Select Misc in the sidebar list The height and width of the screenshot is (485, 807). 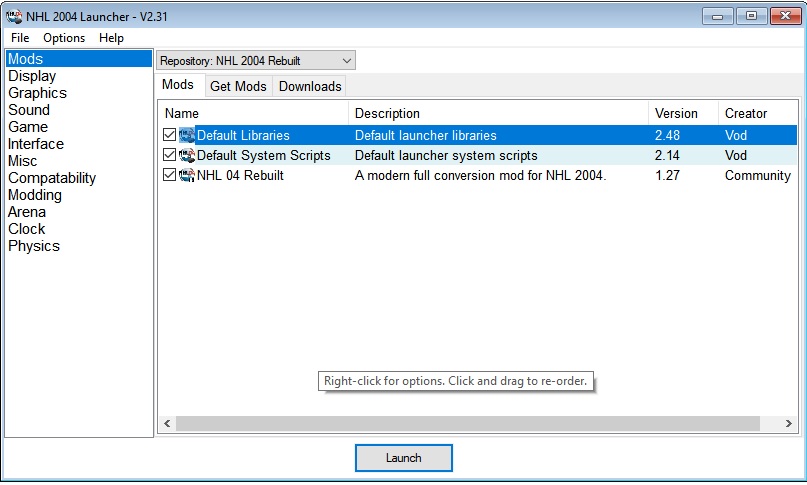coord(79,161)
